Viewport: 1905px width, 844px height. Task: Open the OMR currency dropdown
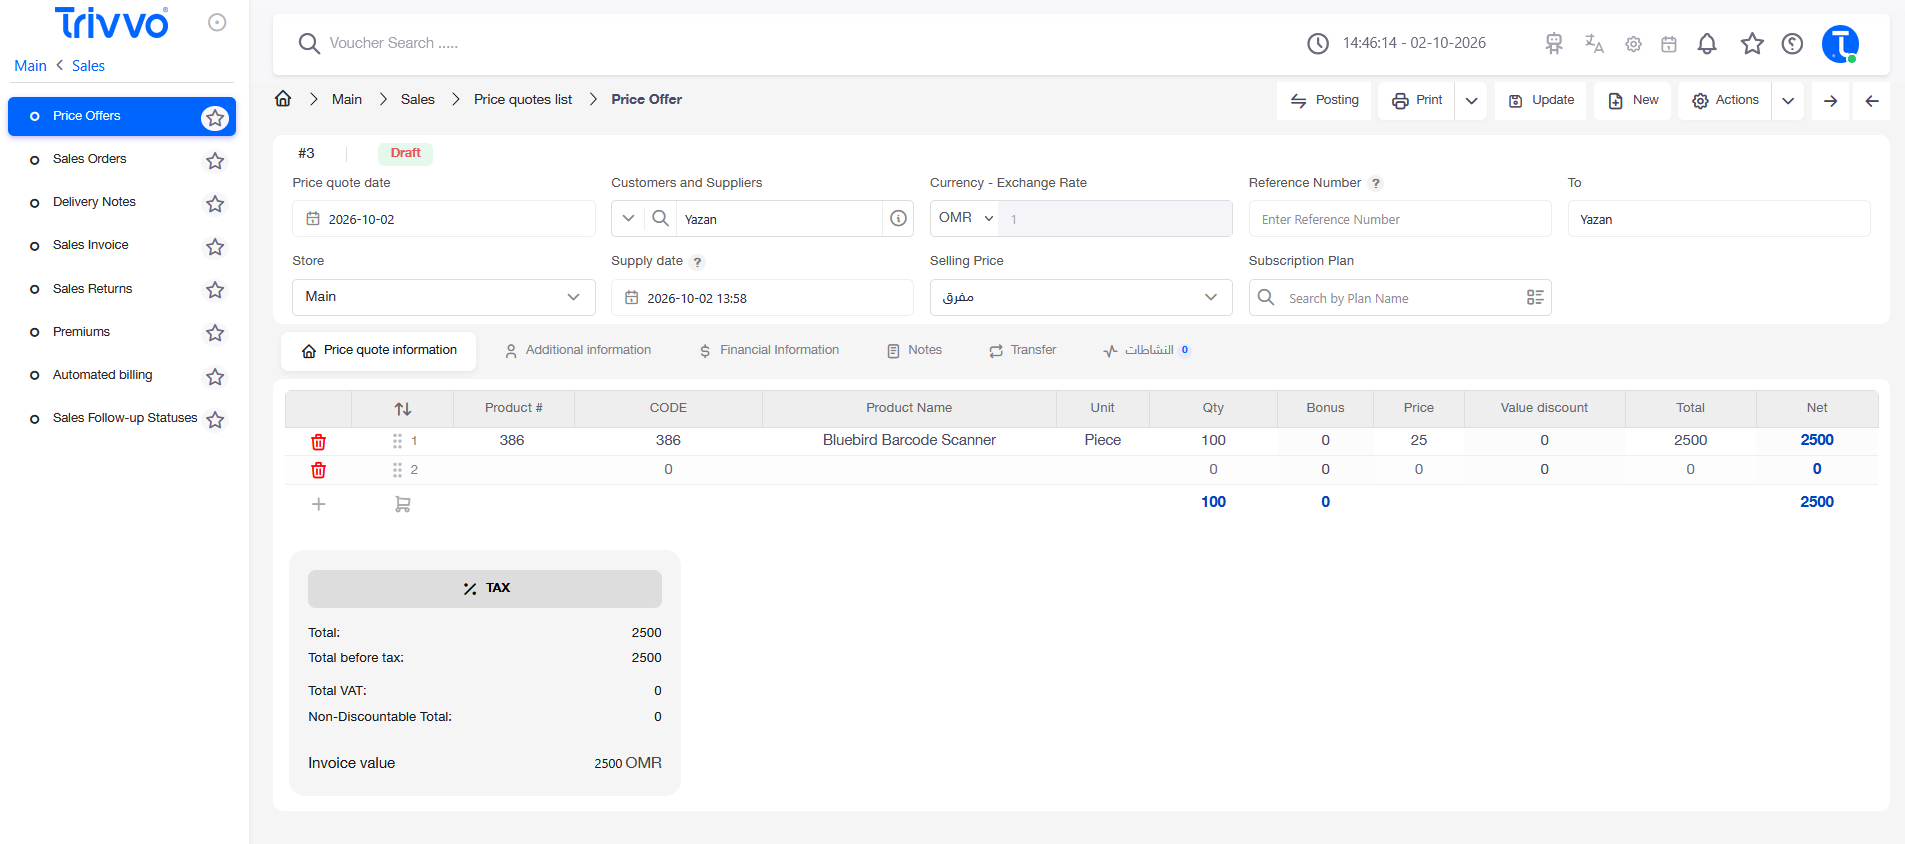tap(966, 218)
